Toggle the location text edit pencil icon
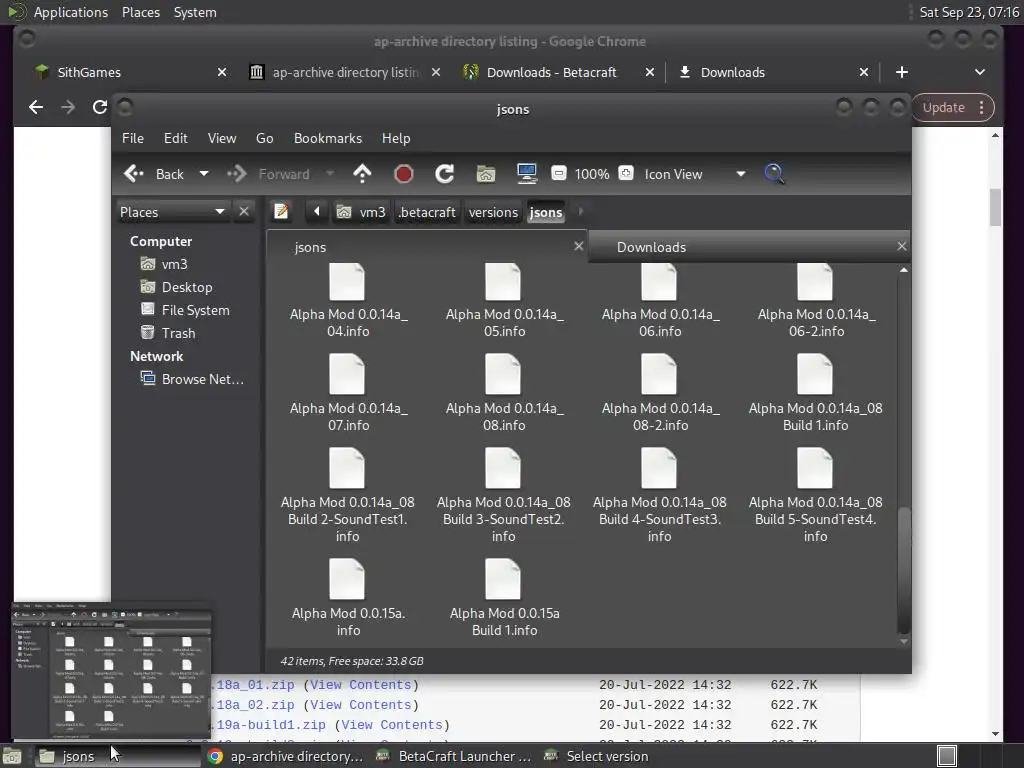The height and width of the screenshot is (768, 1024). tap(281, 212)
